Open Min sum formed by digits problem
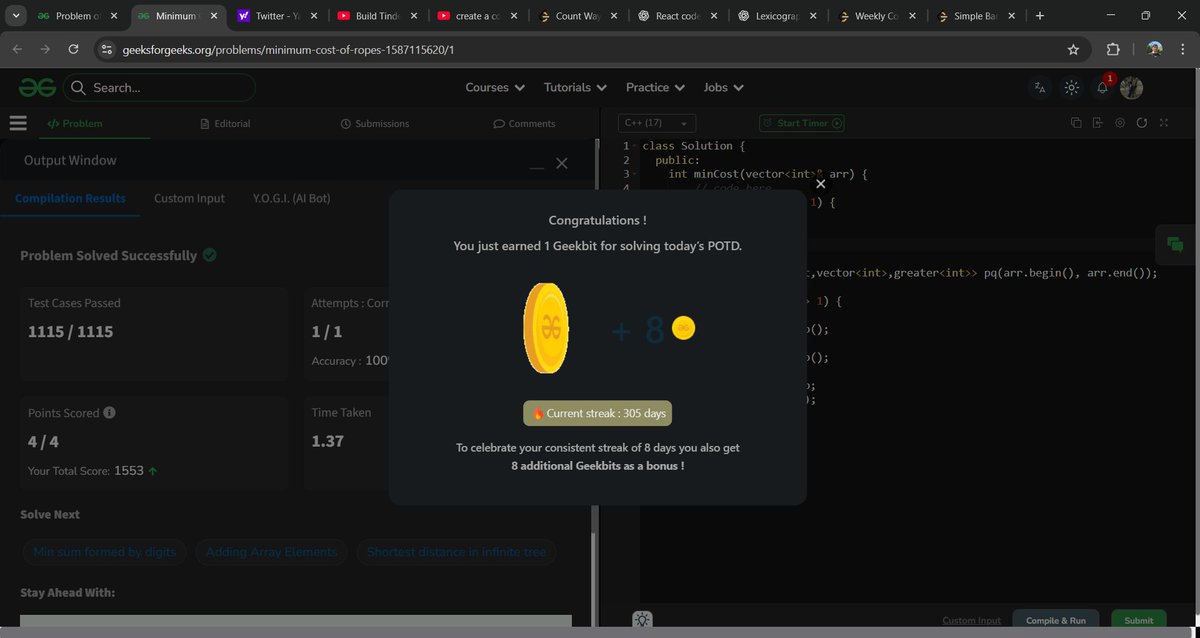The height and width of the screenshot is (638, 1200). pyautogui.click(x=104, y=552)
